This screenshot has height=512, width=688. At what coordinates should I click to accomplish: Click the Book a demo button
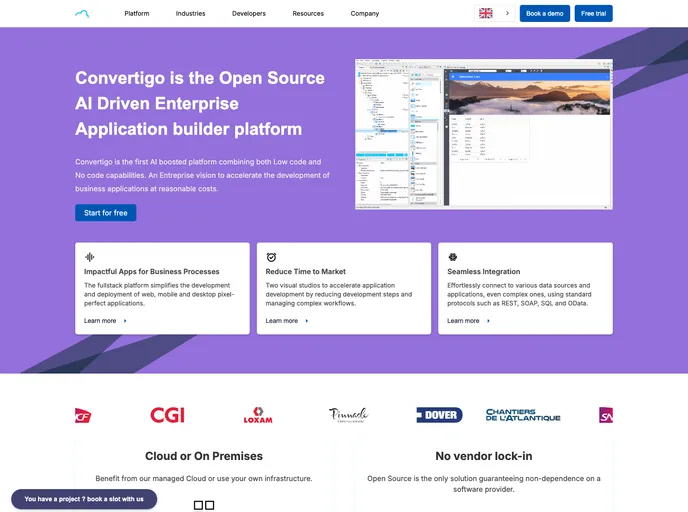click(x=545, y=14)
